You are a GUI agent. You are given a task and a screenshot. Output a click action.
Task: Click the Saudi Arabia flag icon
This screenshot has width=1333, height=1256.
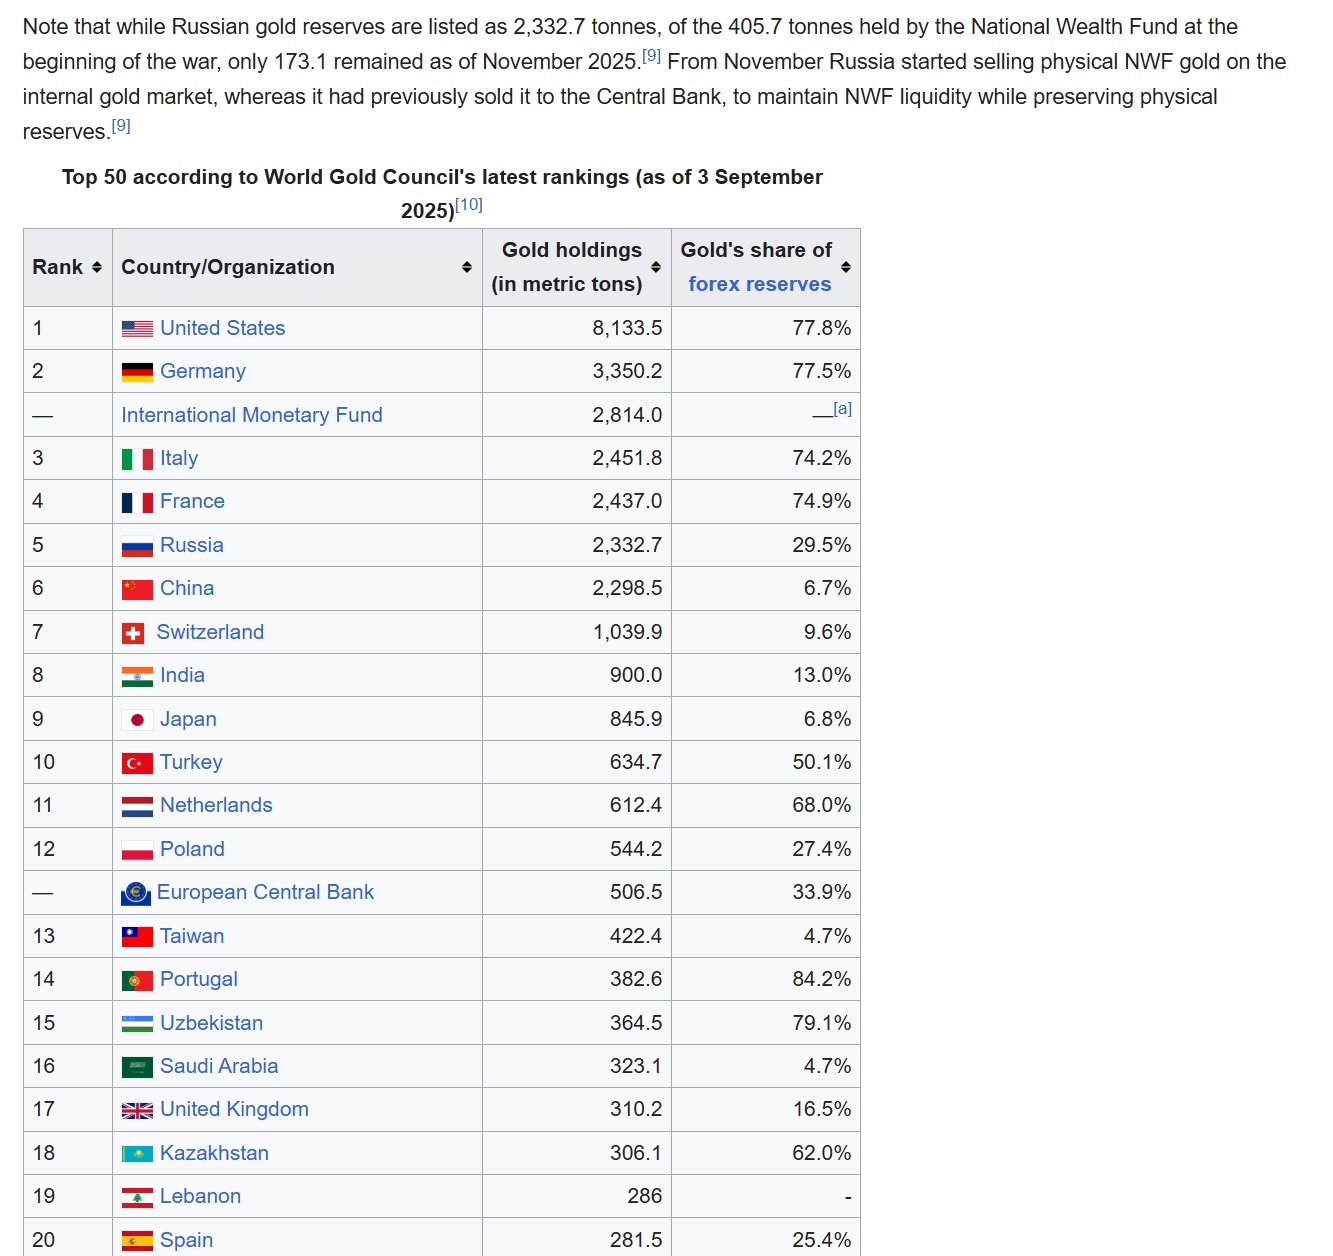[137, 1067]
